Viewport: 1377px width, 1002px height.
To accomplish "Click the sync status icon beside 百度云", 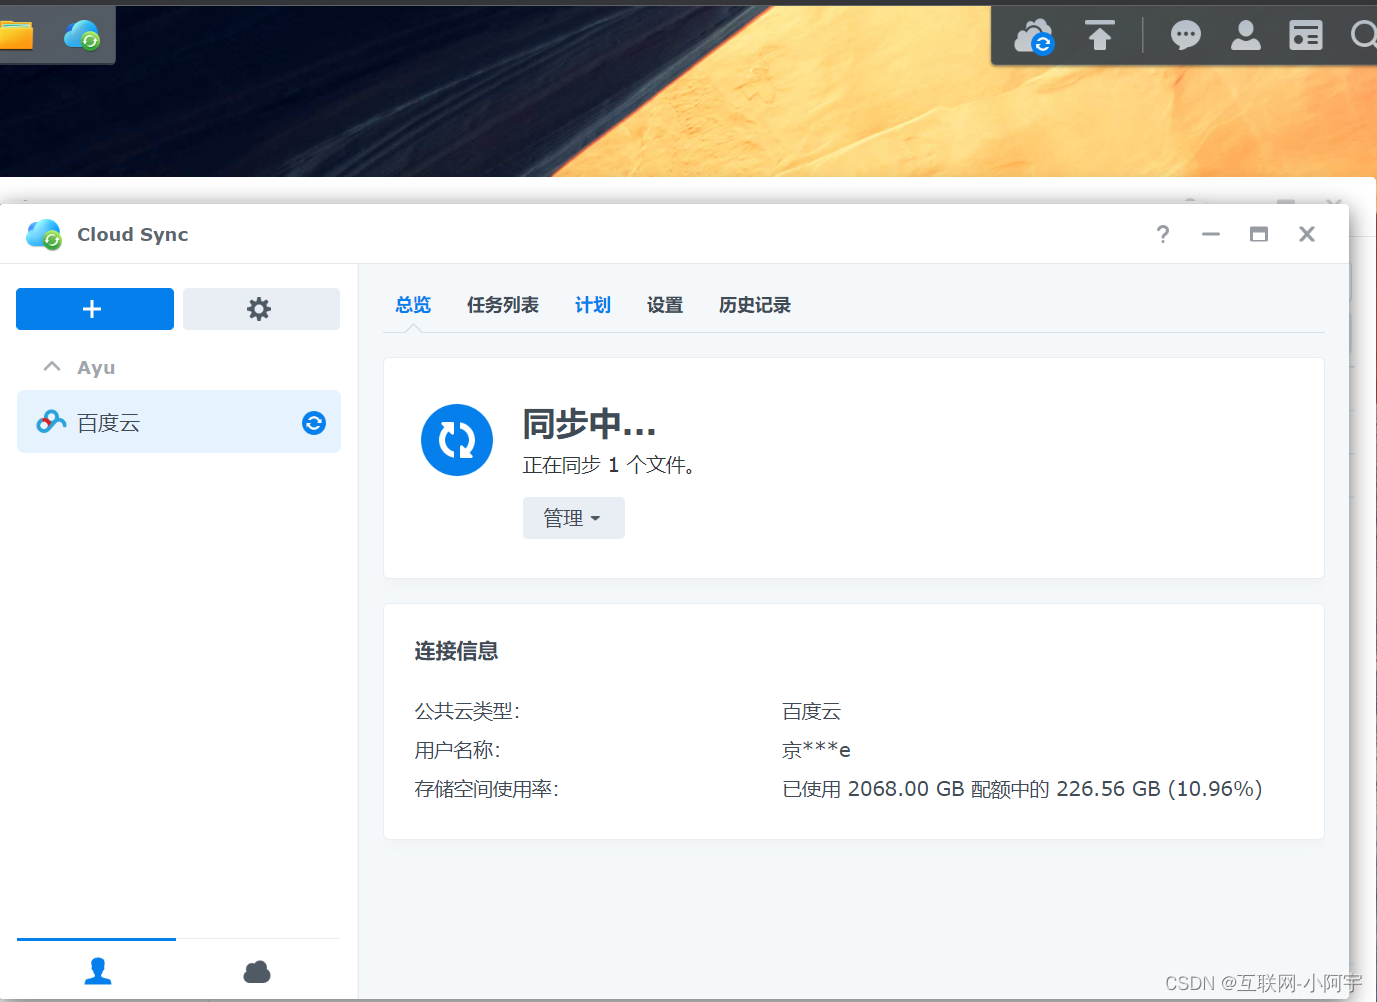I will 314,423.
